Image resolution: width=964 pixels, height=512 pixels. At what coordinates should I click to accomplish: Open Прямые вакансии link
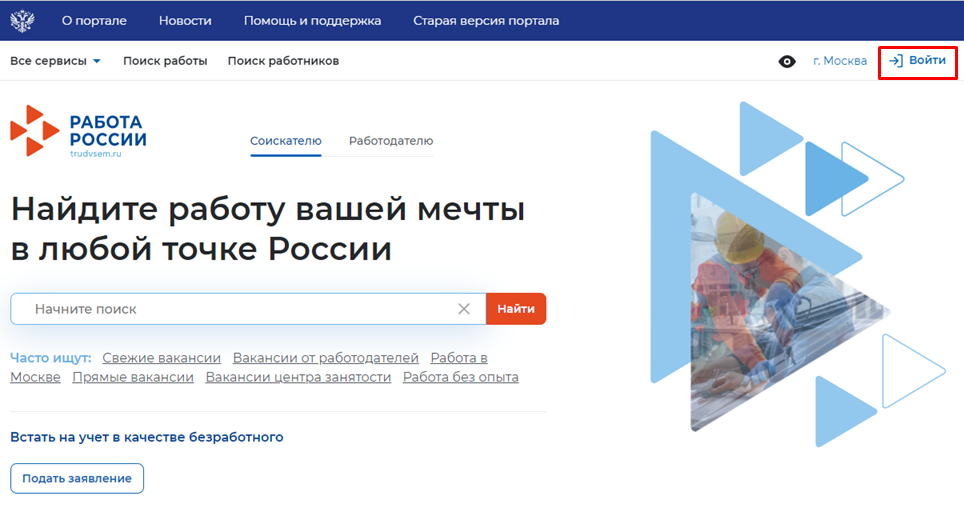tap(133, 377)
